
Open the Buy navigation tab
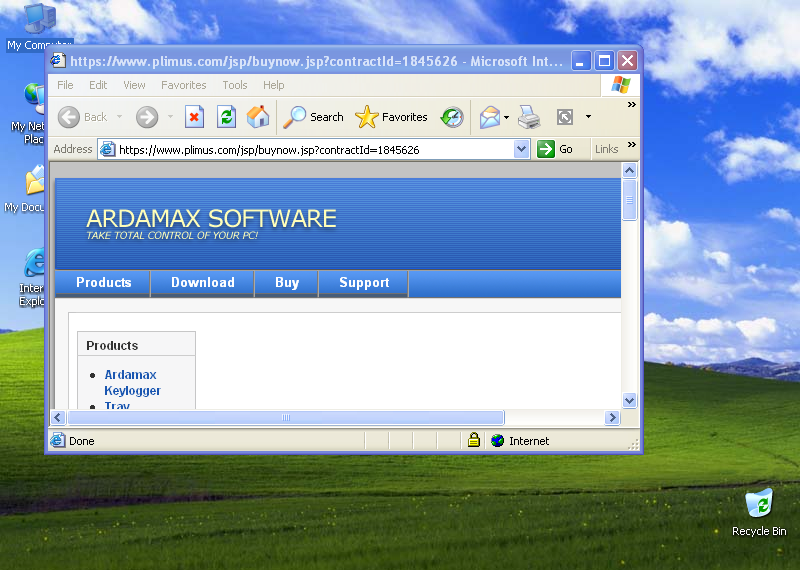click(287, 283)
